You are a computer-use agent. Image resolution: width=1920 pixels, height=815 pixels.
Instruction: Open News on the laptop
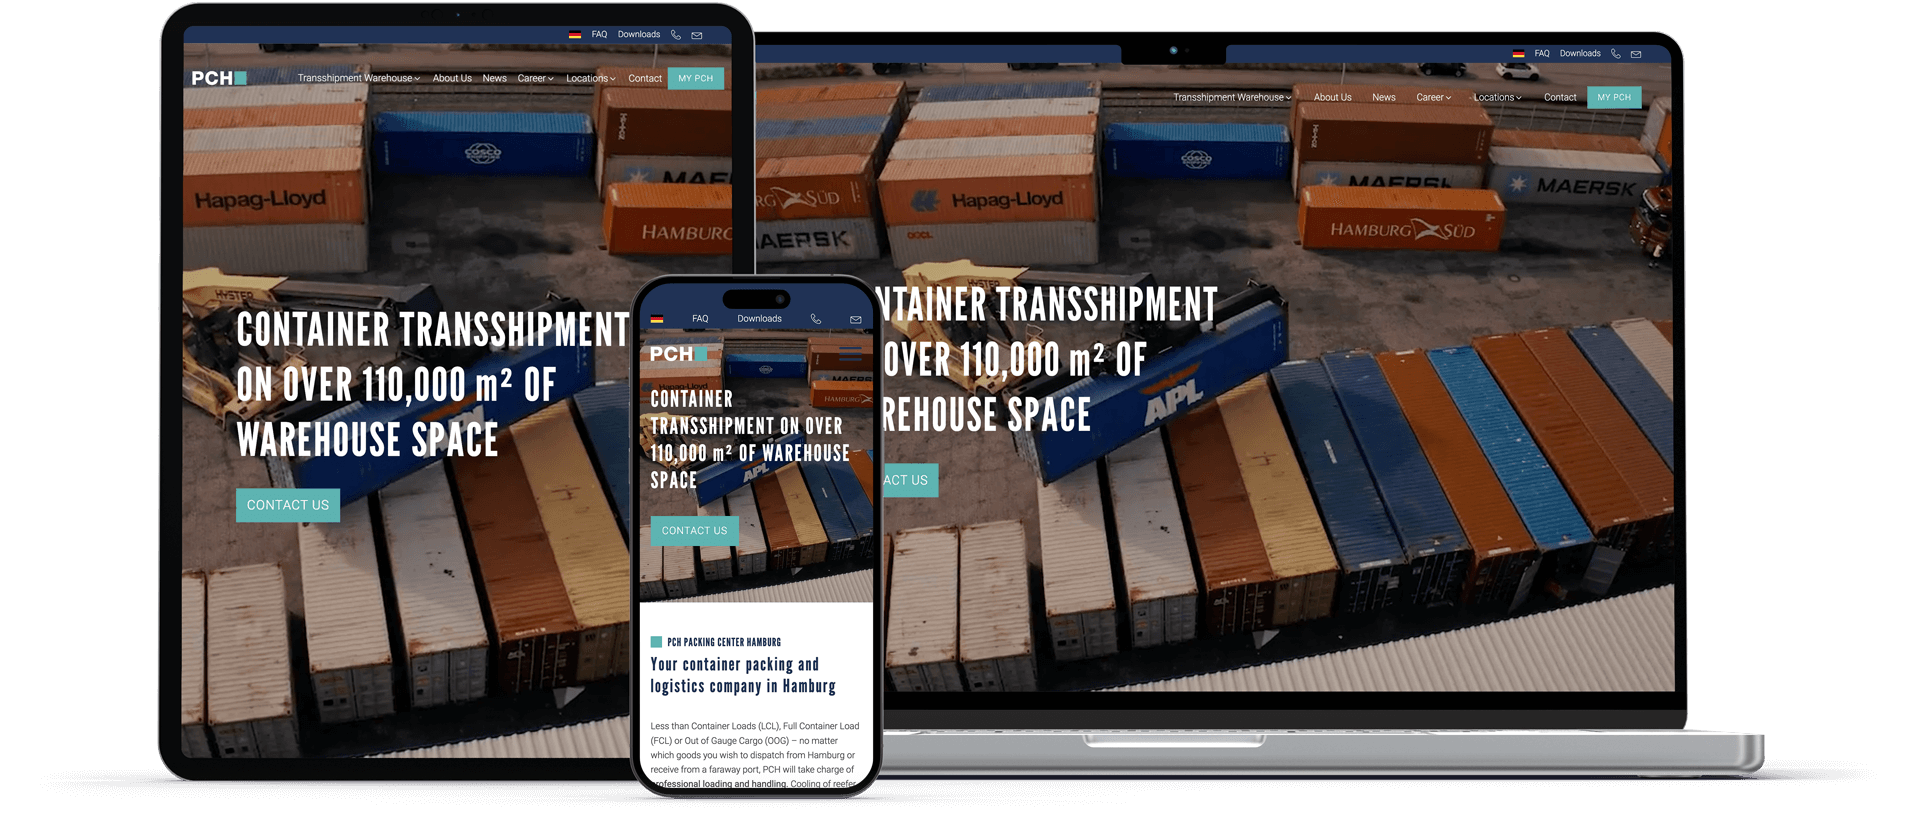pyautogui.click(x=1384, y=98)
